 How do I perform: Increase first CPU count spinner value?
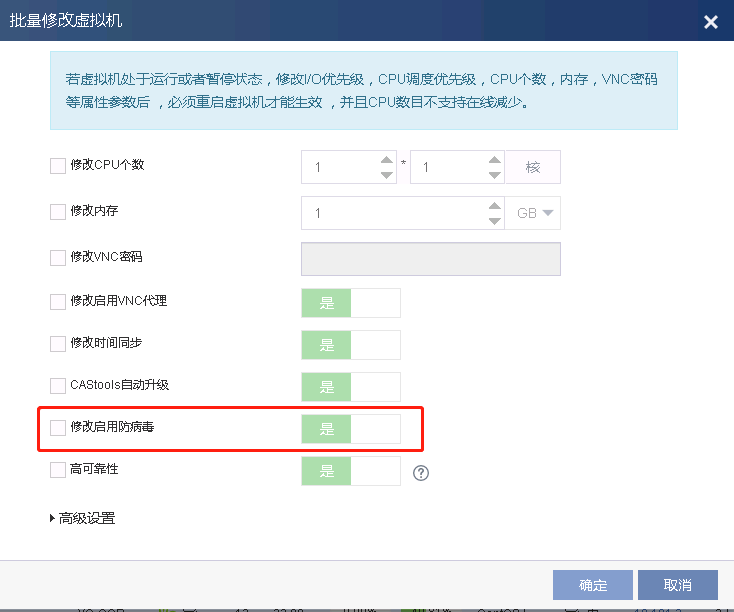(x=387, y=160)
